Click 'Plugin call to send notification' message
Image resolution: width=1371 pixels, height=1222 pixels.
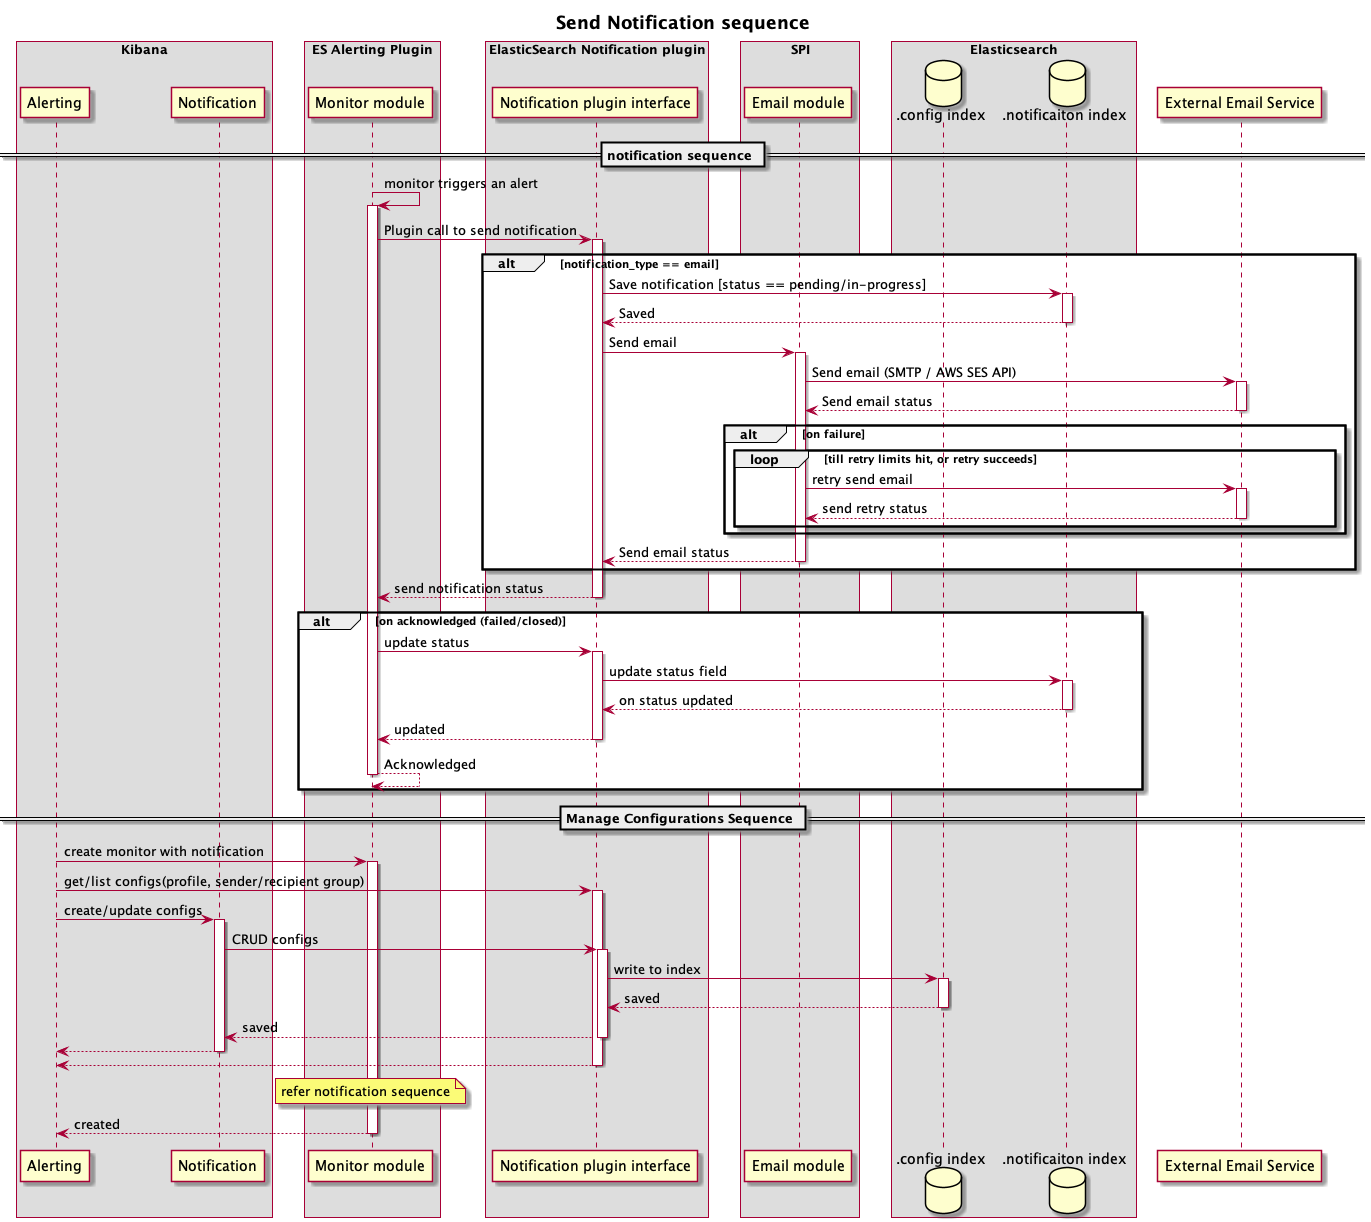[481, 230]
